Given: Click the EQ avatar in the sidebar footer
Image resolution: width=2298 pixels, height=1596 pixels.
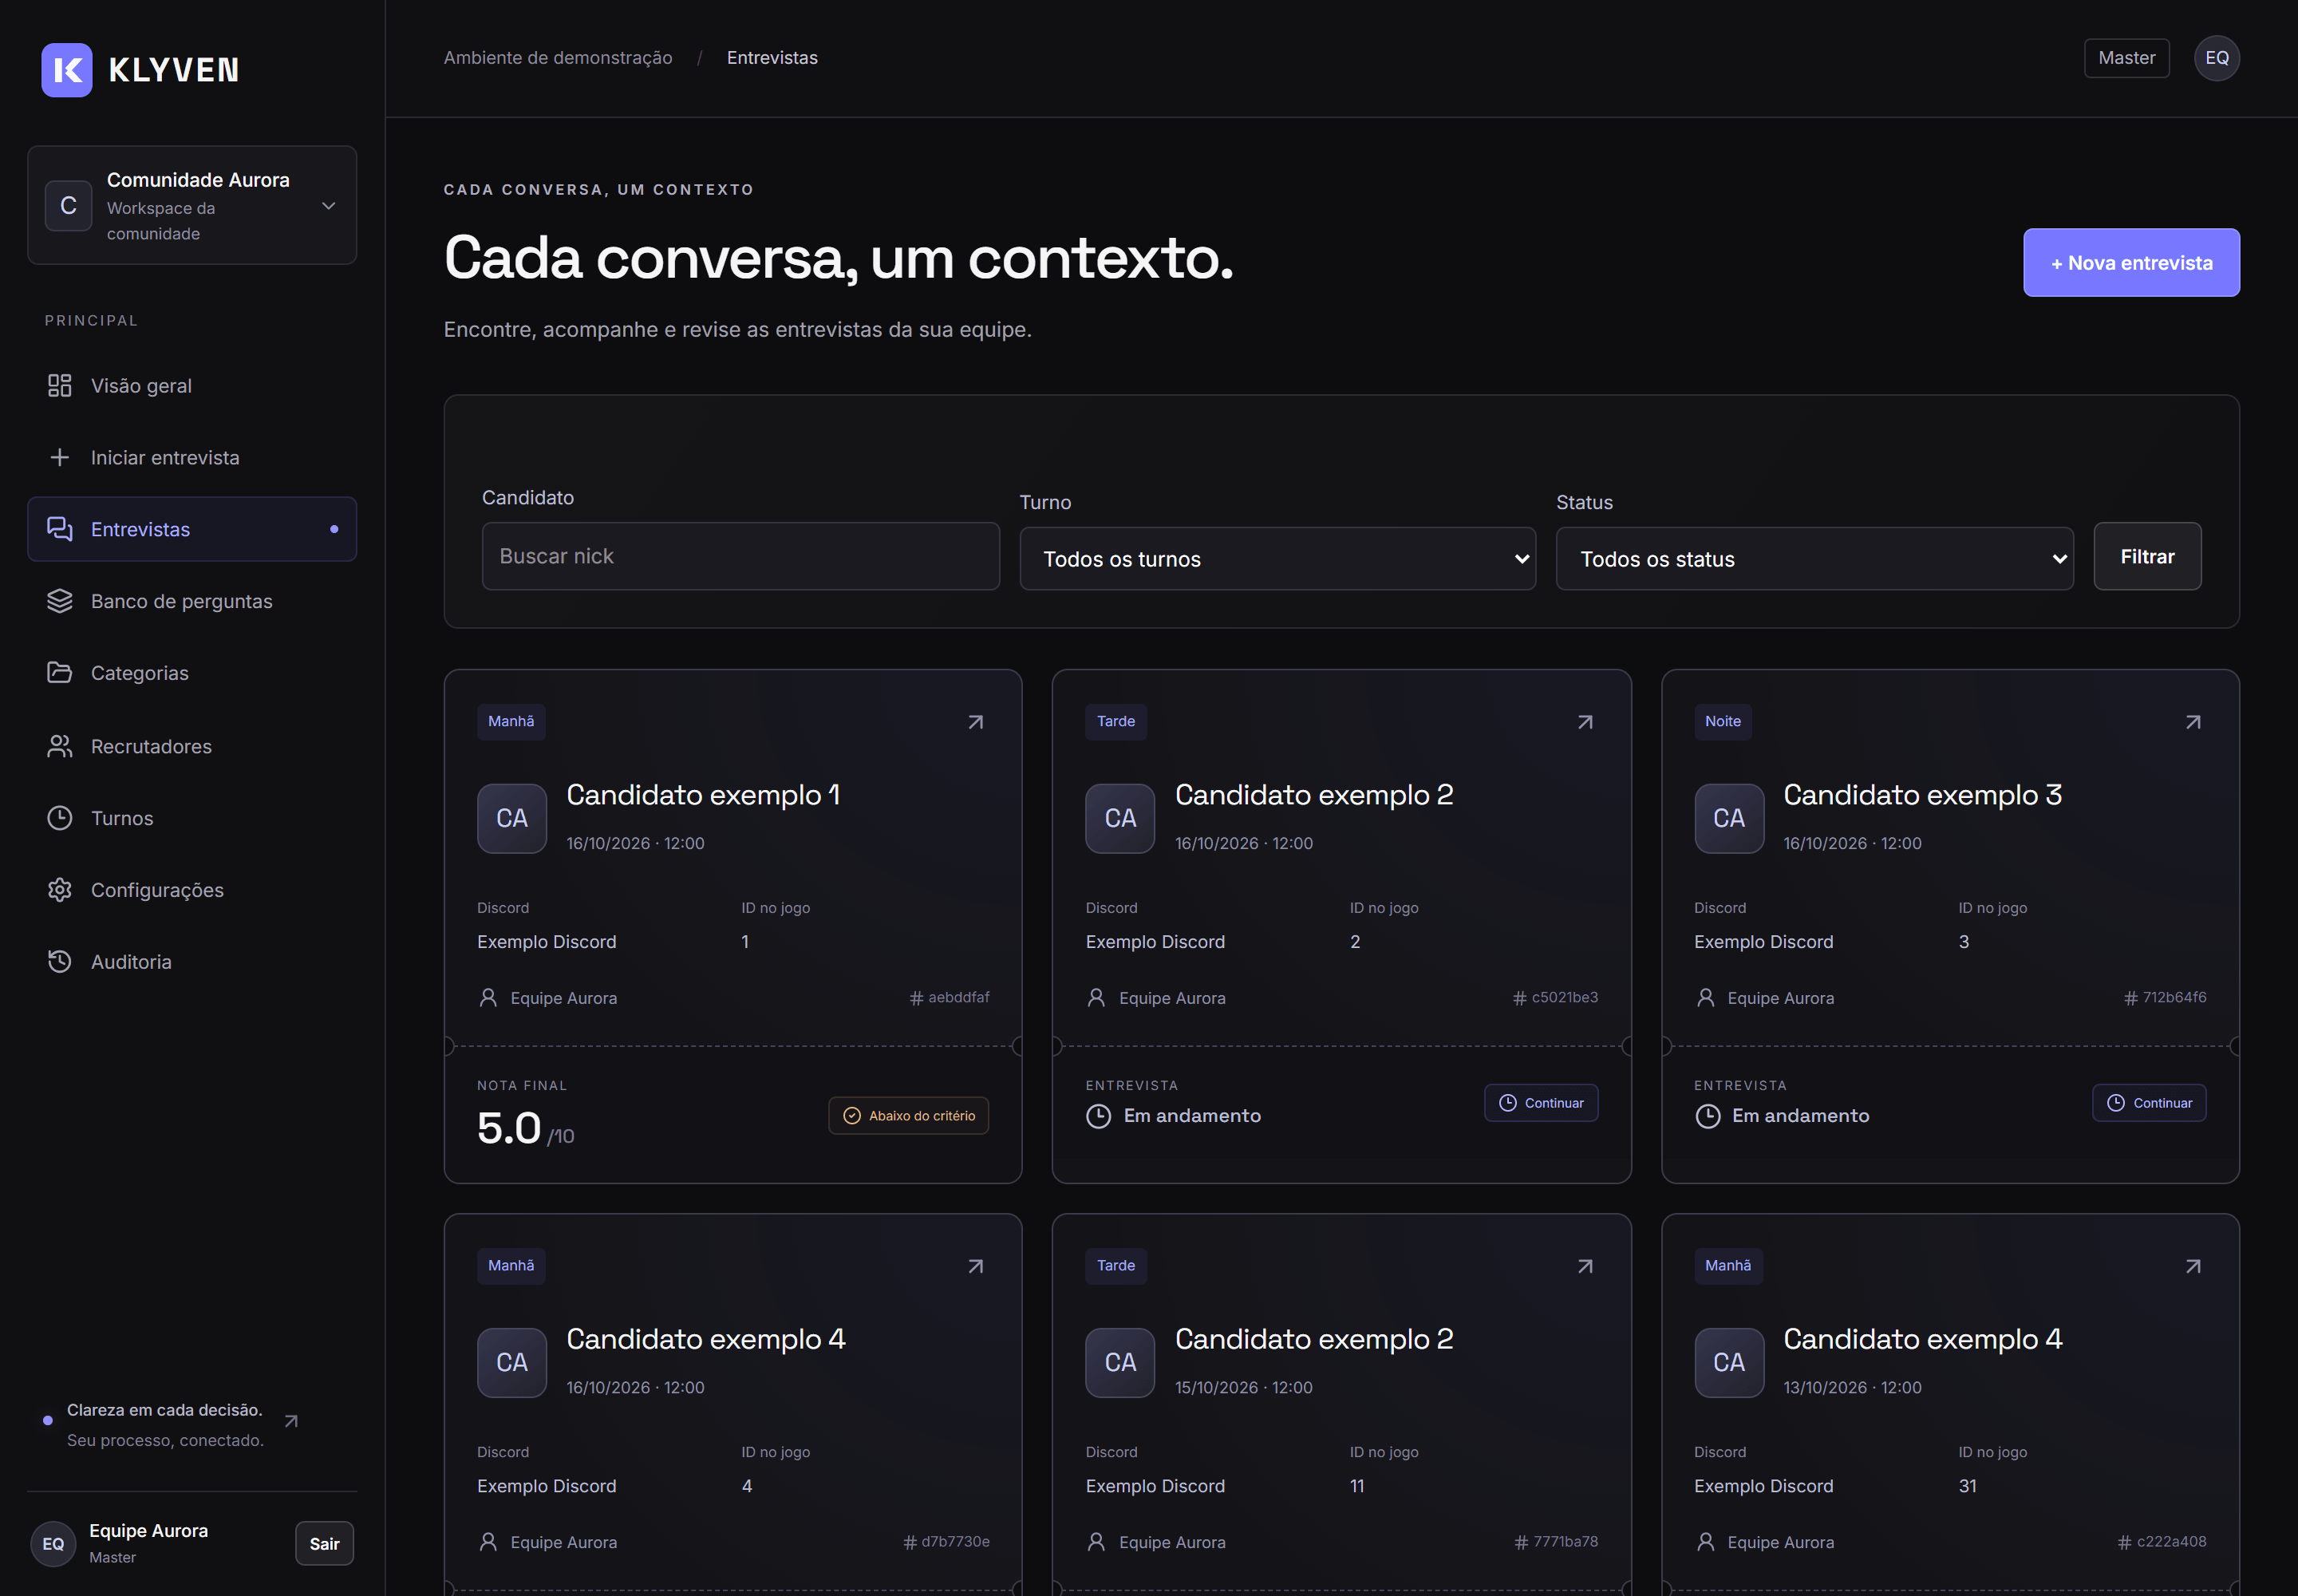Looking at the screenshot, I should click(53, 1544).
